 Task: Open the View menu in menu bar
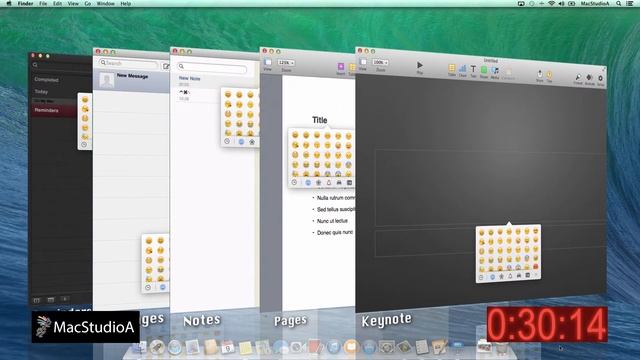tap(73, 3)
